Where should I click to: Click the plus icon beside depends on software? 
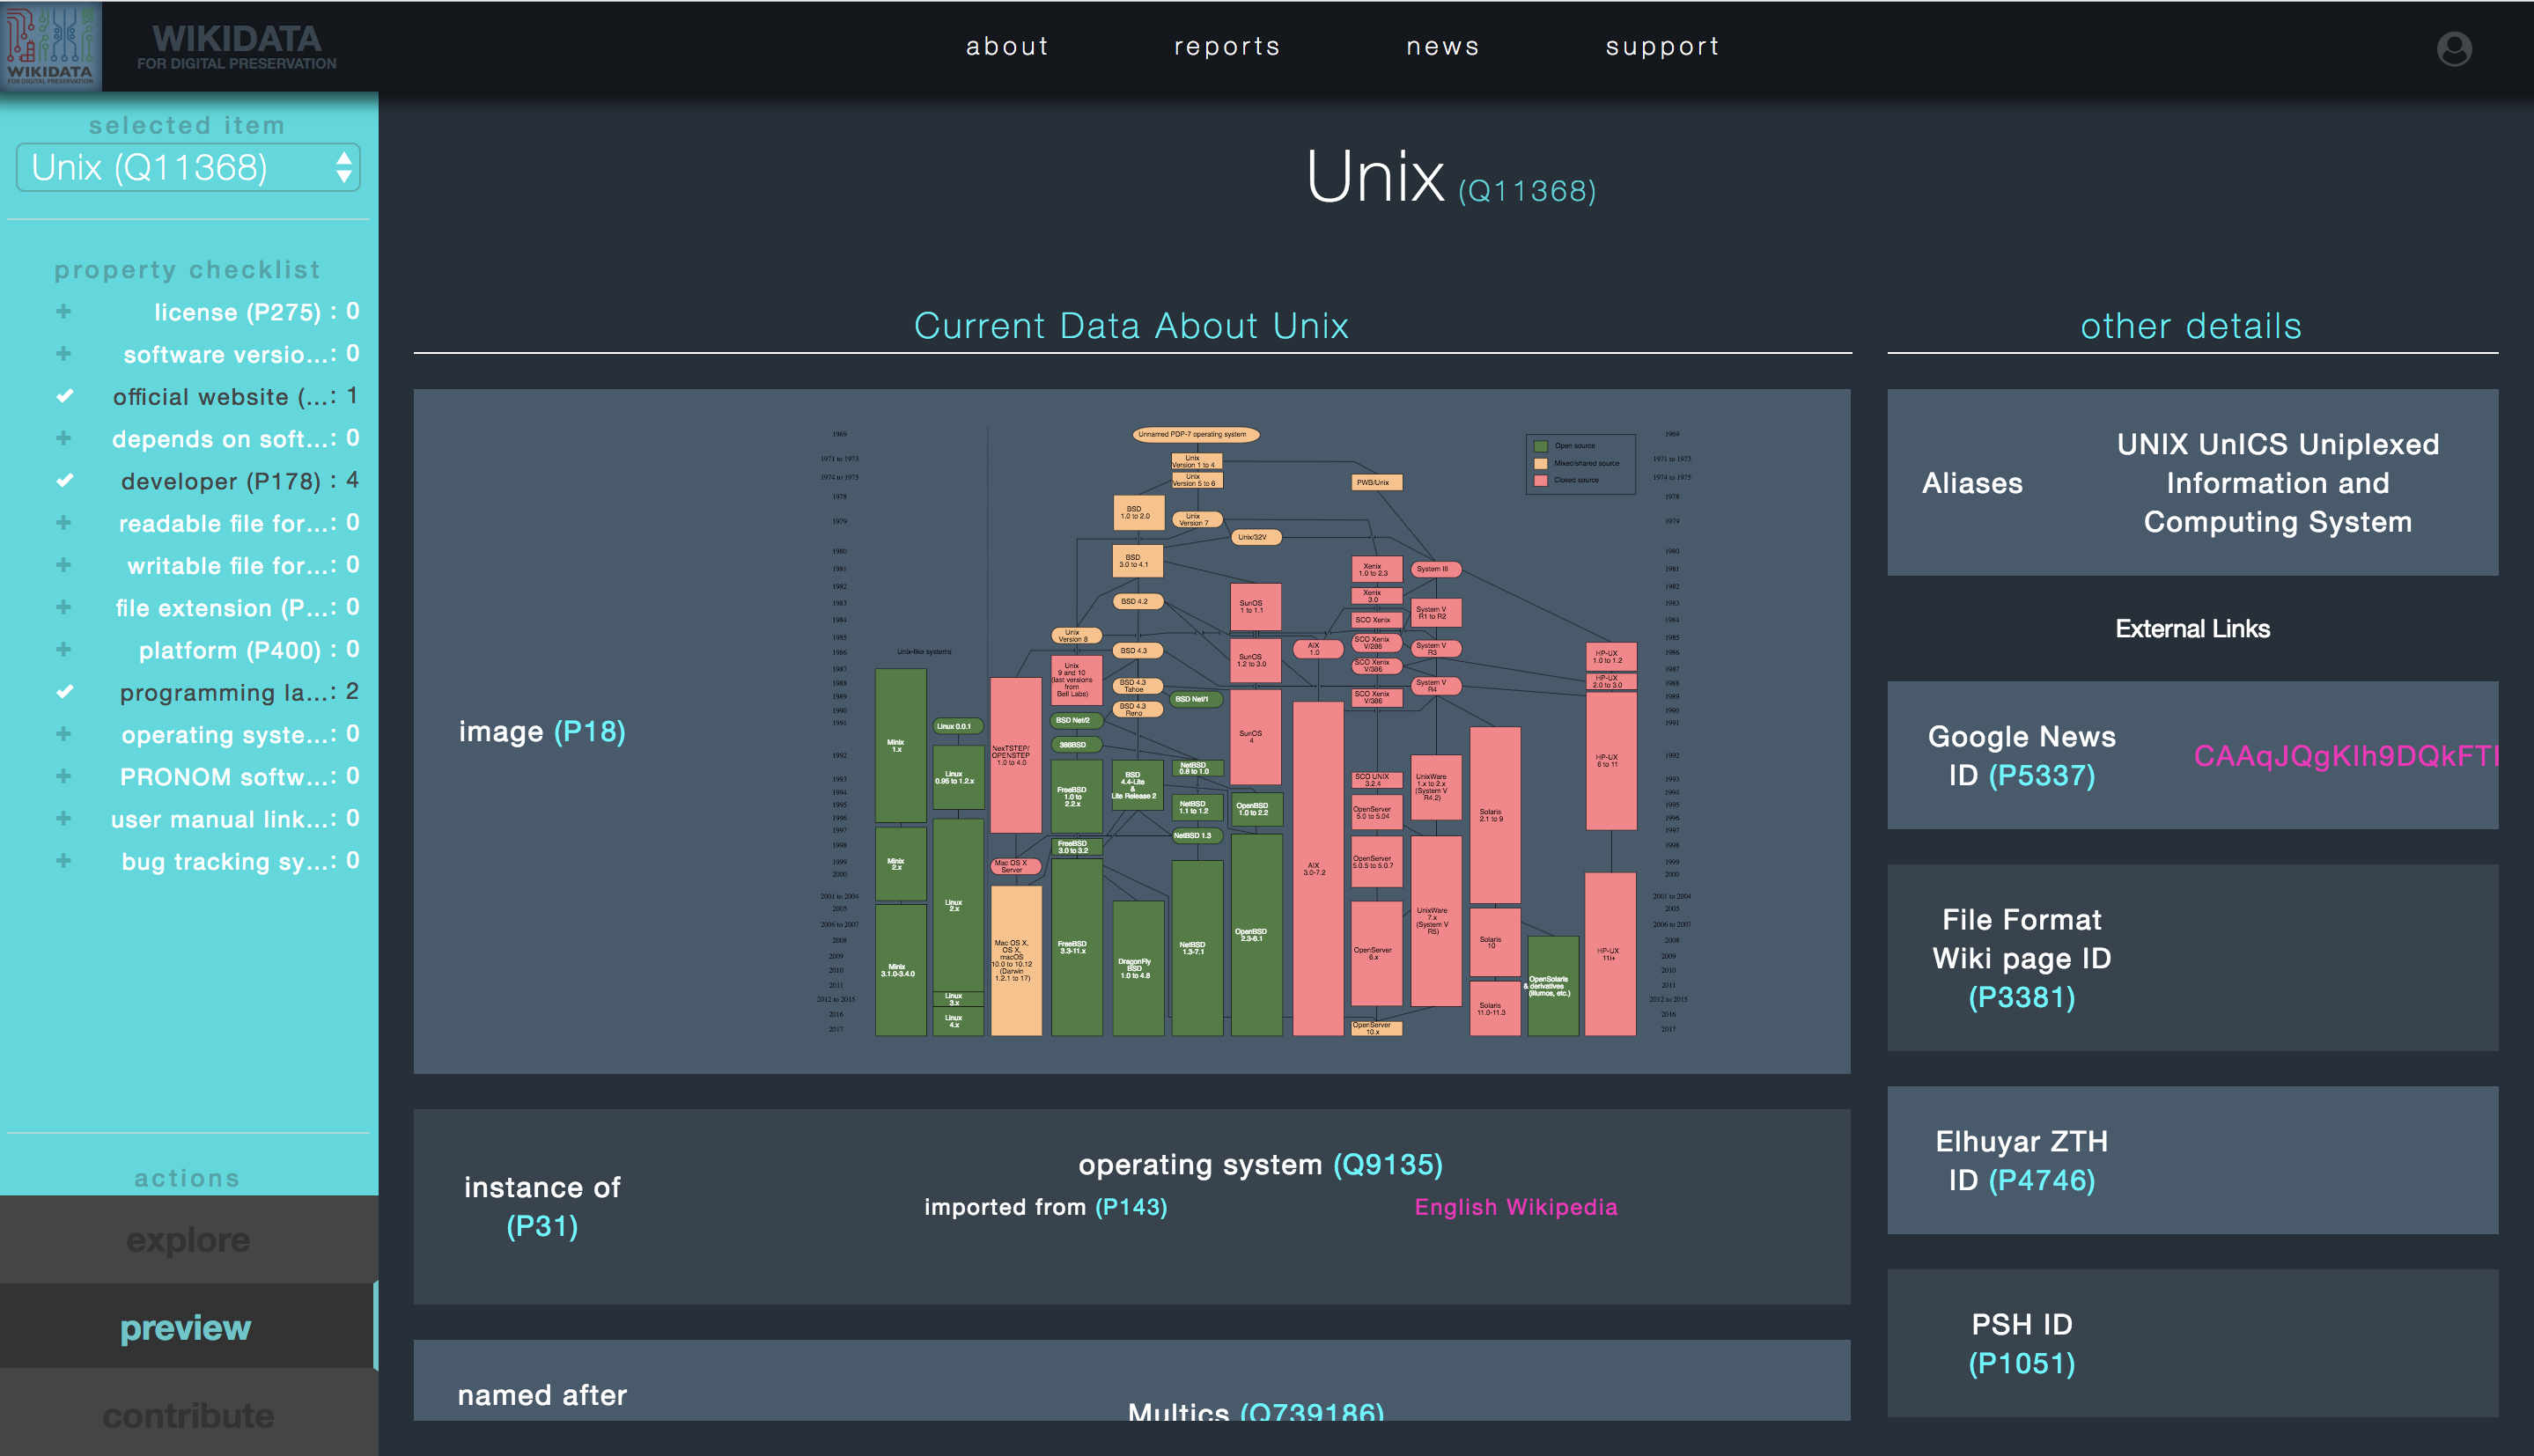click(64, 438)
